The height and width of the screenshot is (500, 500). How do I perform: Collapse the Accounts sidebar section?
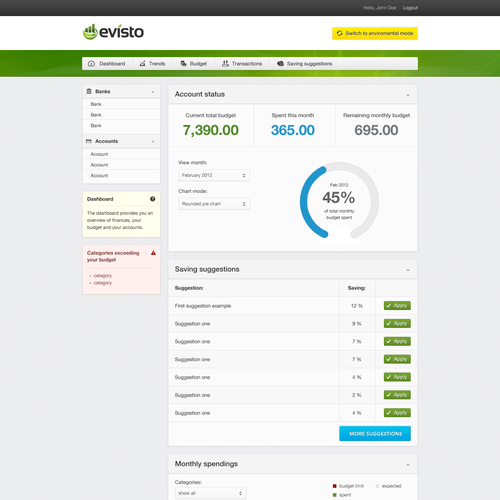point(153,141)
